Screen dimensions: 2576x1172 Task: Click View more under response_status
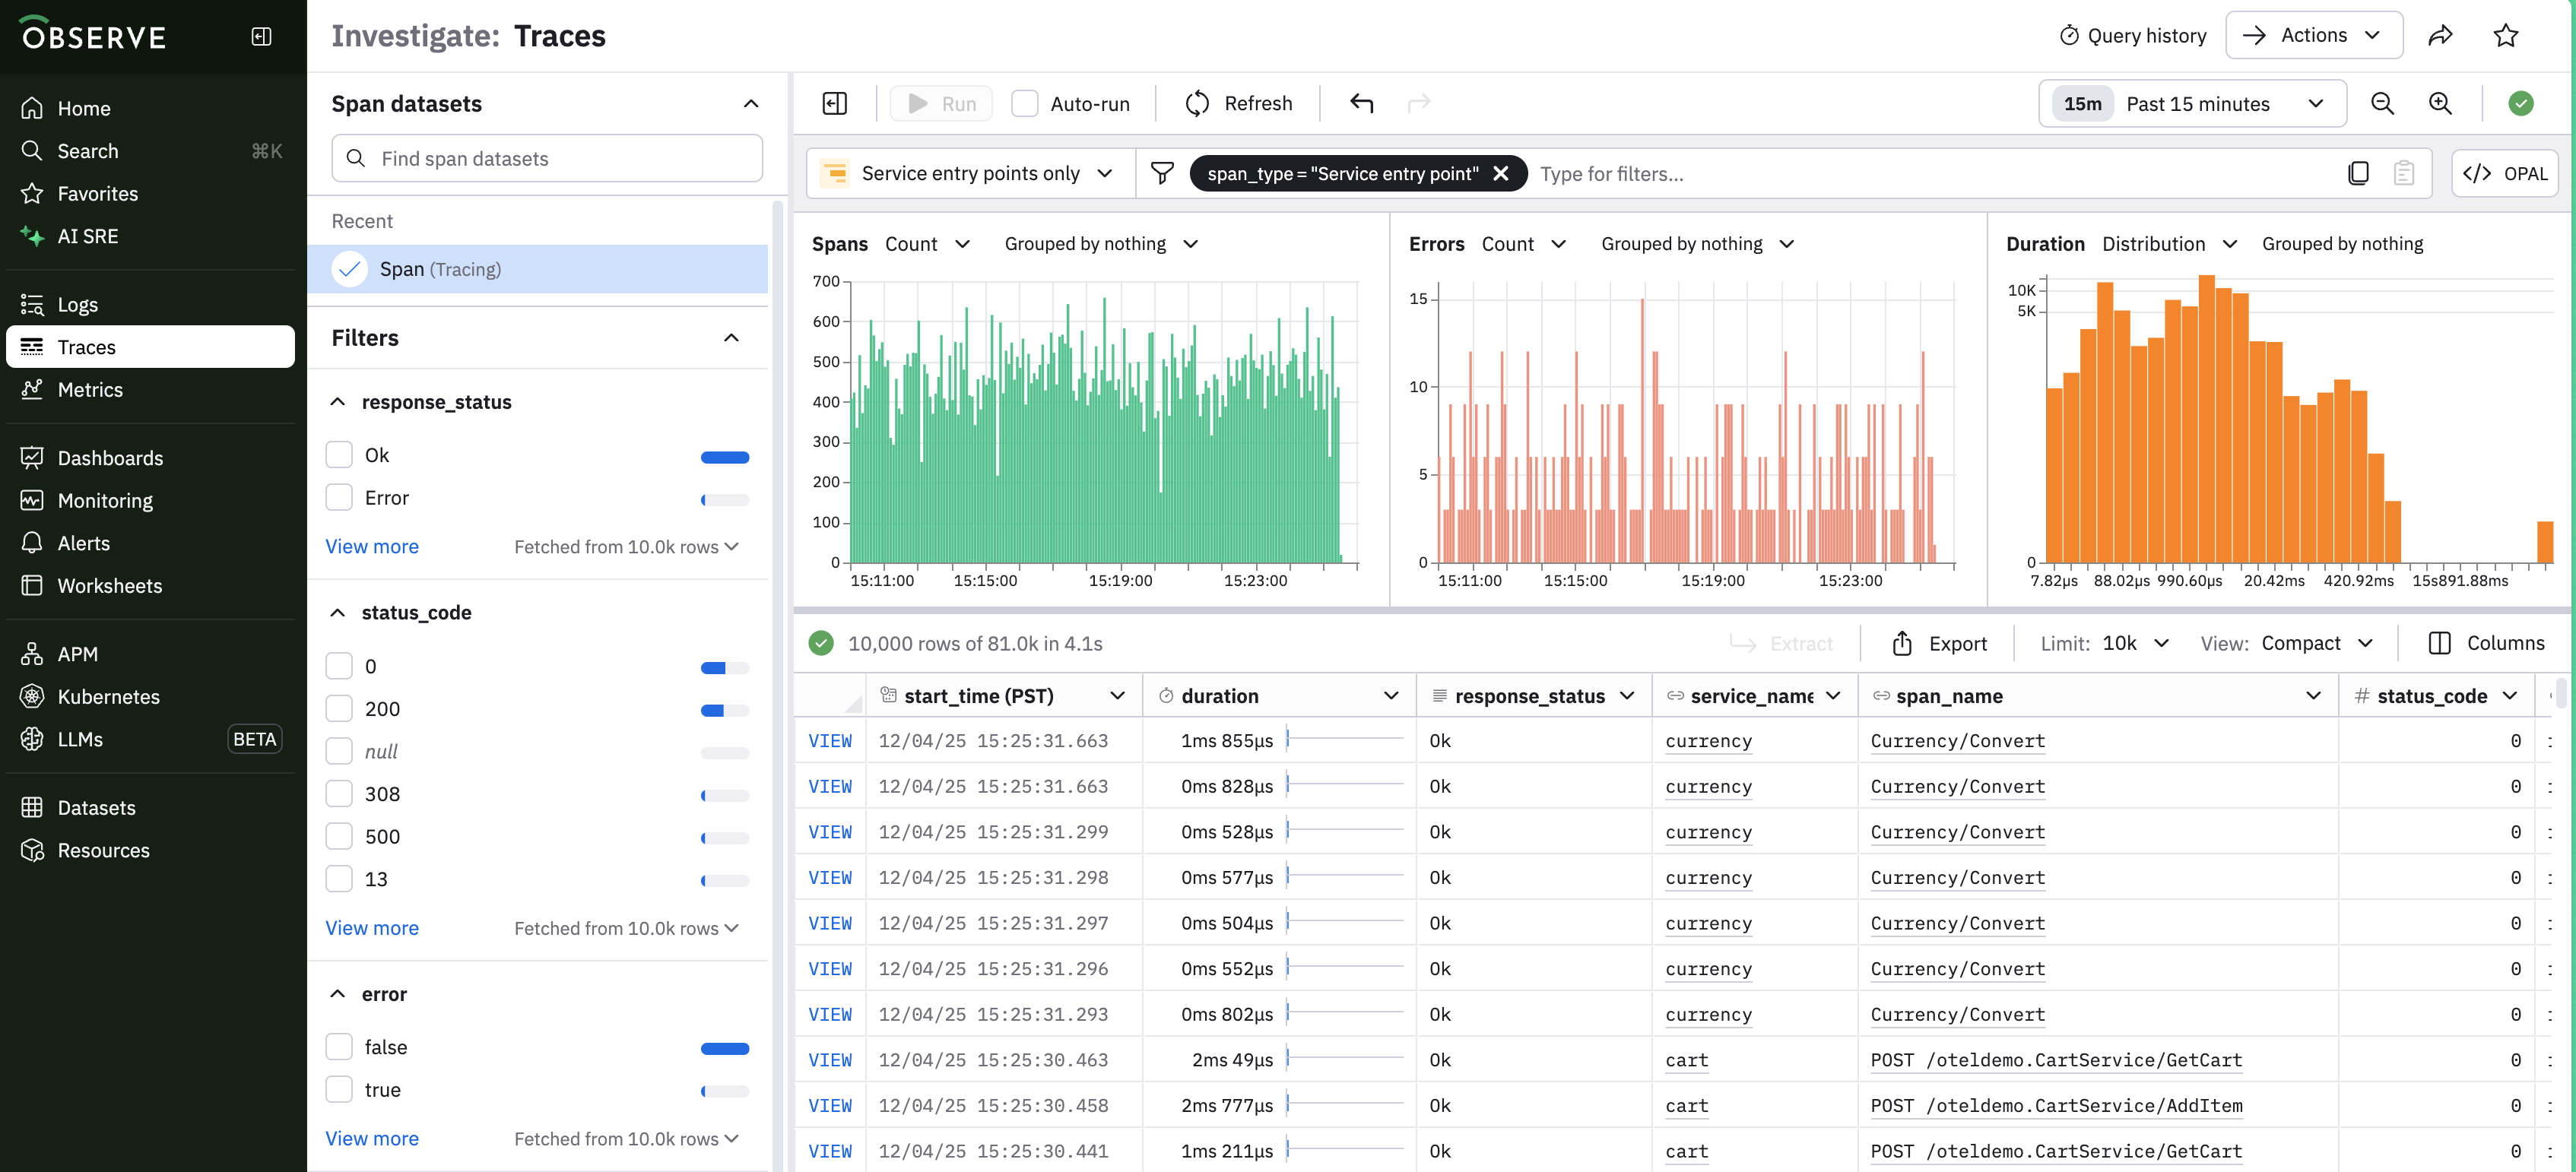372,547
